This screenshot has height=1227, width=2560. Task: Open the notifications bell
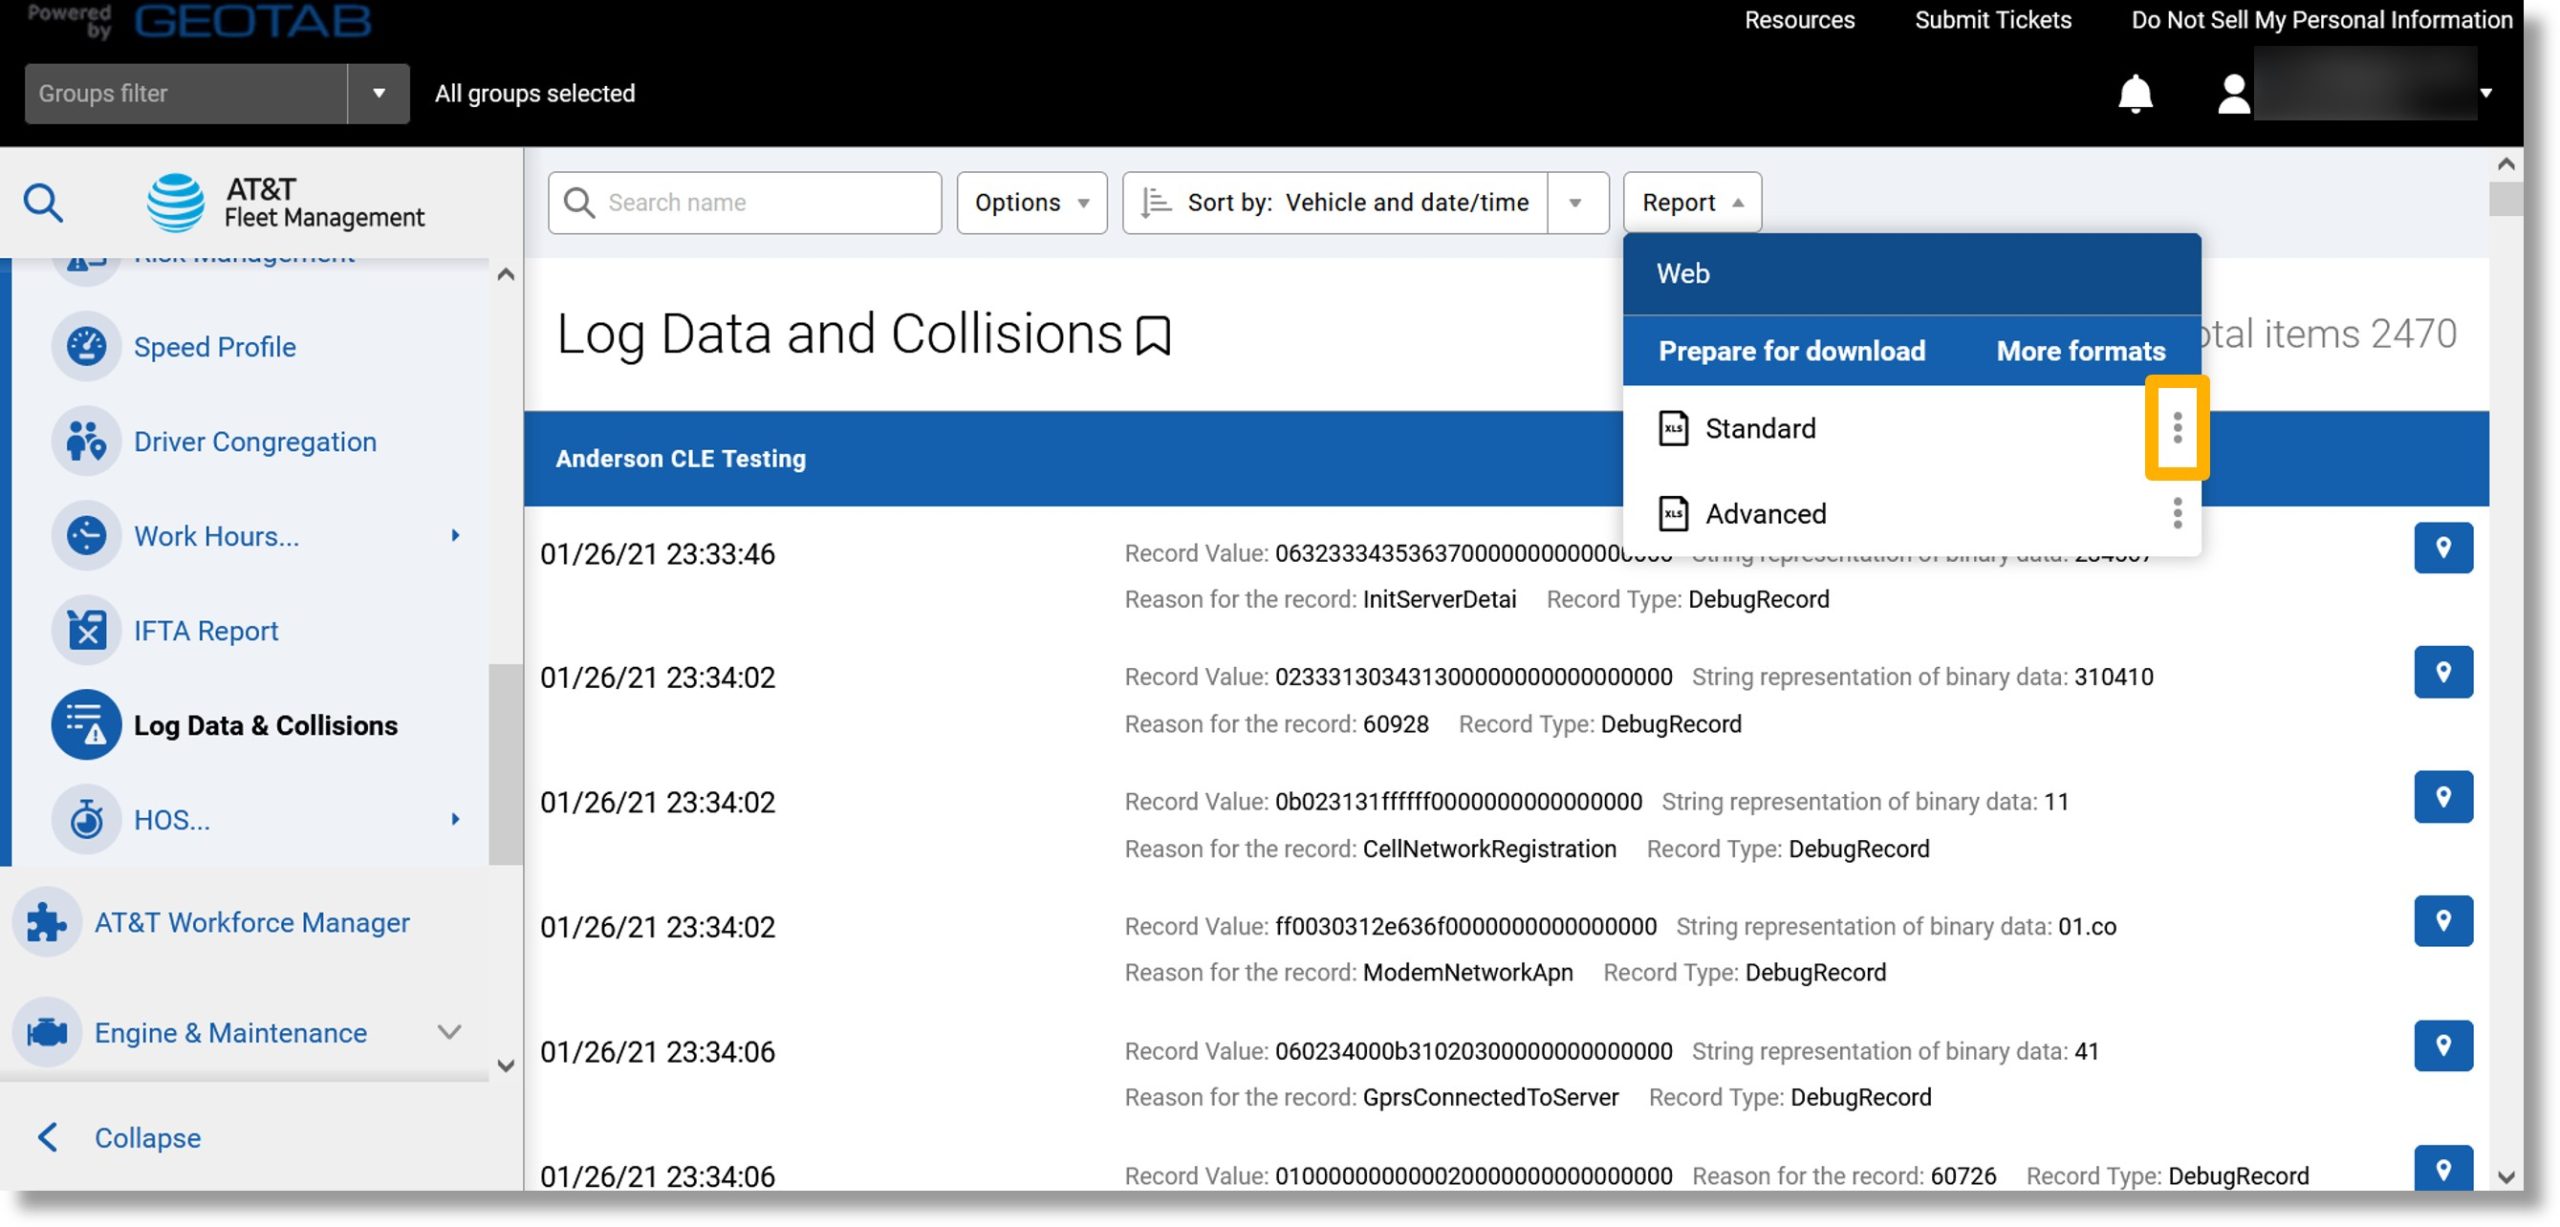point(2135,94)
